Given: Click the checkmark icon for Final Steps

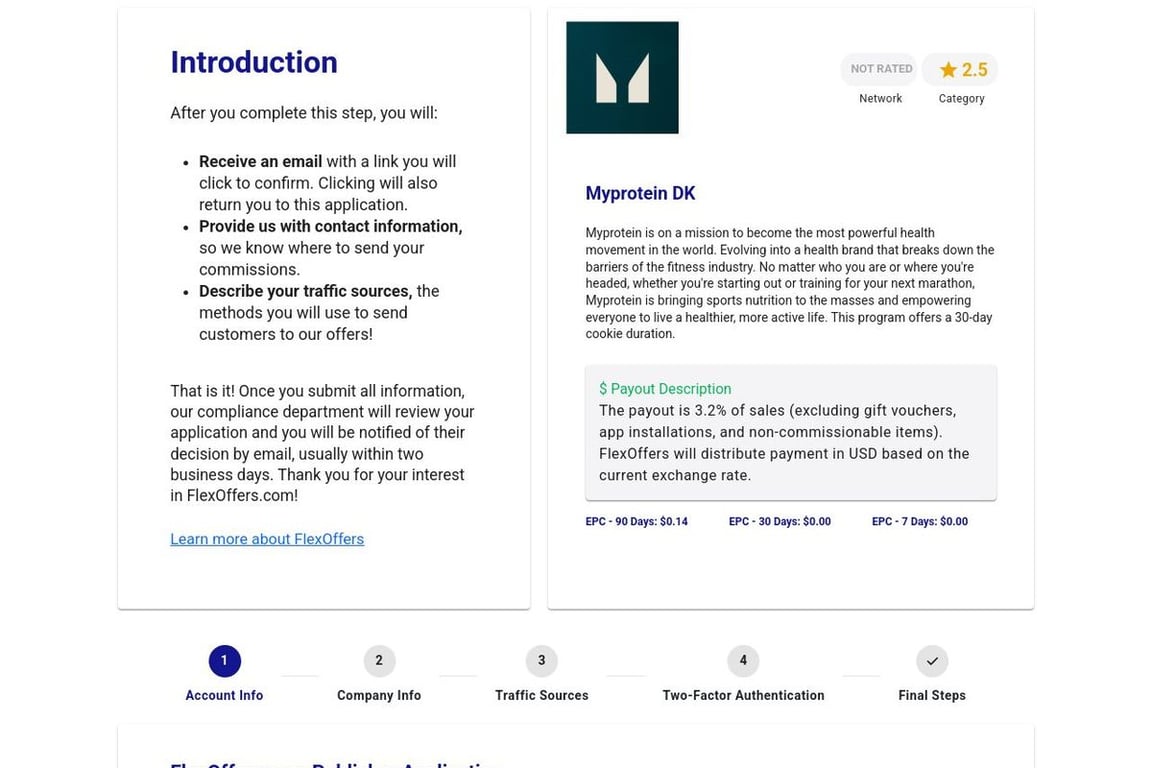Looking at the screenshot, I should coord(932,661).
